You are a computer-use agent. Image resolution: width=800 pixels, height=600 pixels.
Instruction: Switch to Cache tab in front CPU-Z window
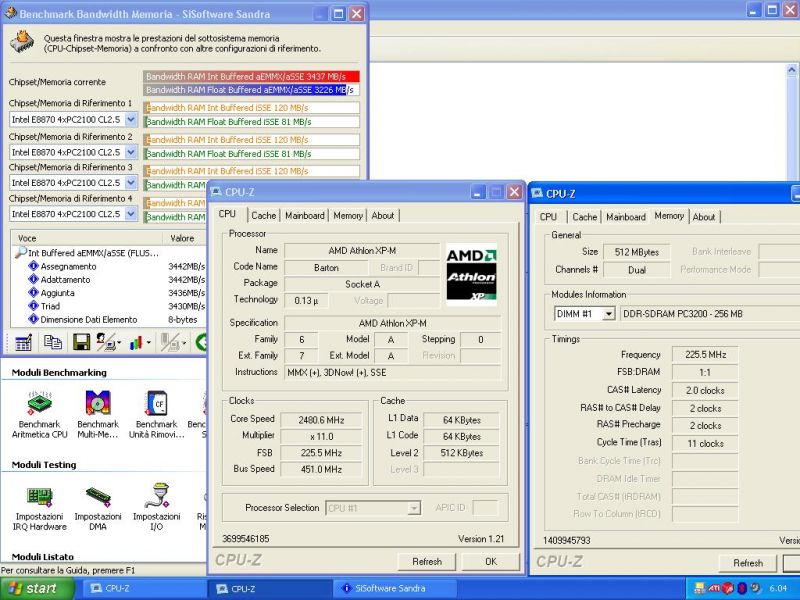pyautogui.click(x=263, y=215)
